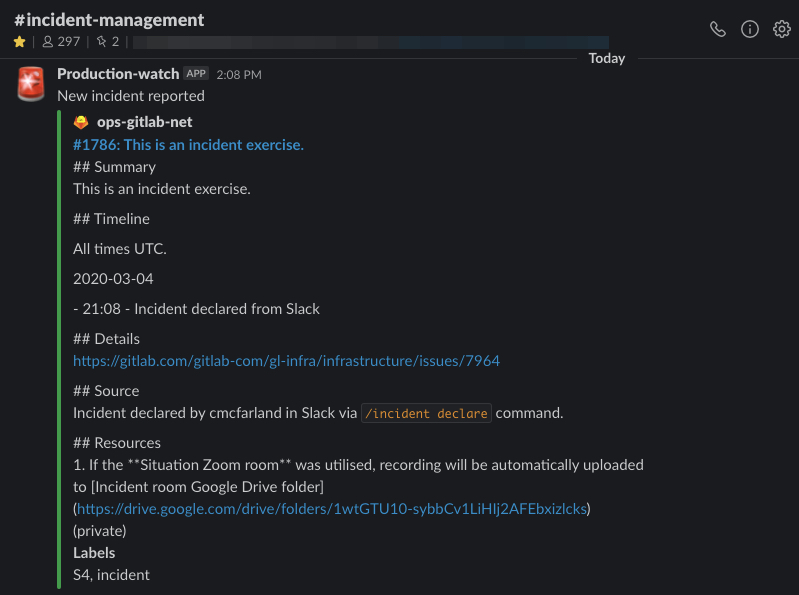Click the ops-gitlab-net author name

(145, 122)
